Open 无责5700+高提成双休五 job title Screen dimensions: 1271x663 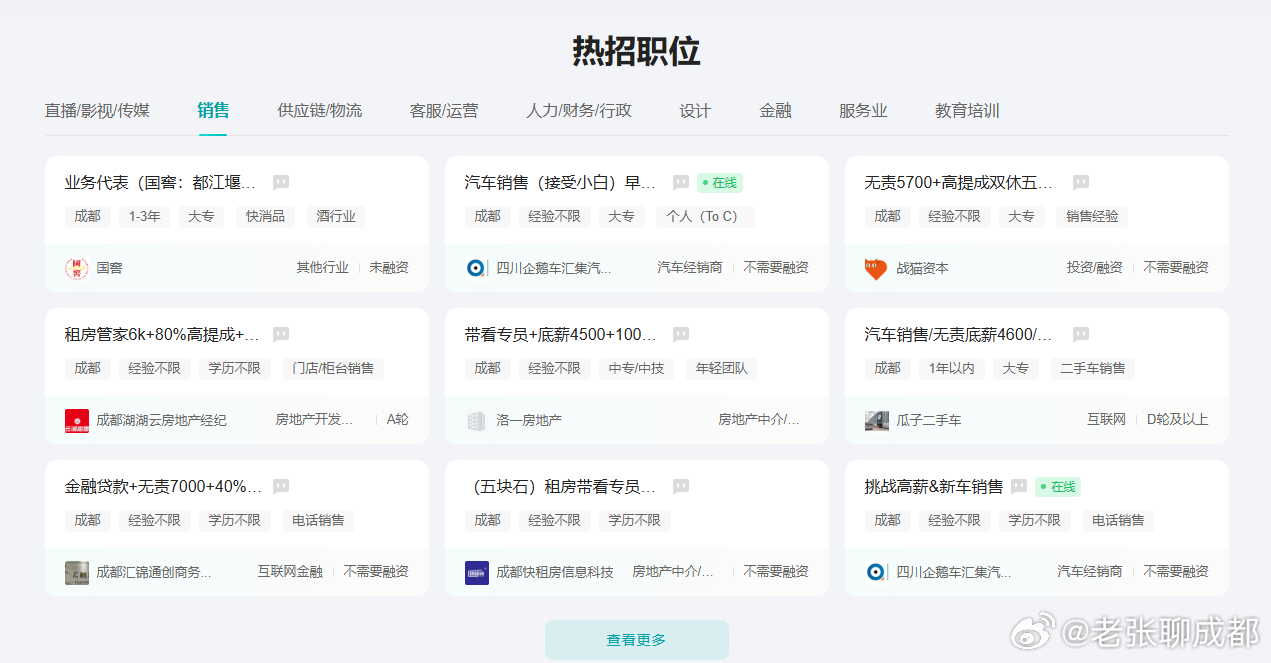coord(960,183)
